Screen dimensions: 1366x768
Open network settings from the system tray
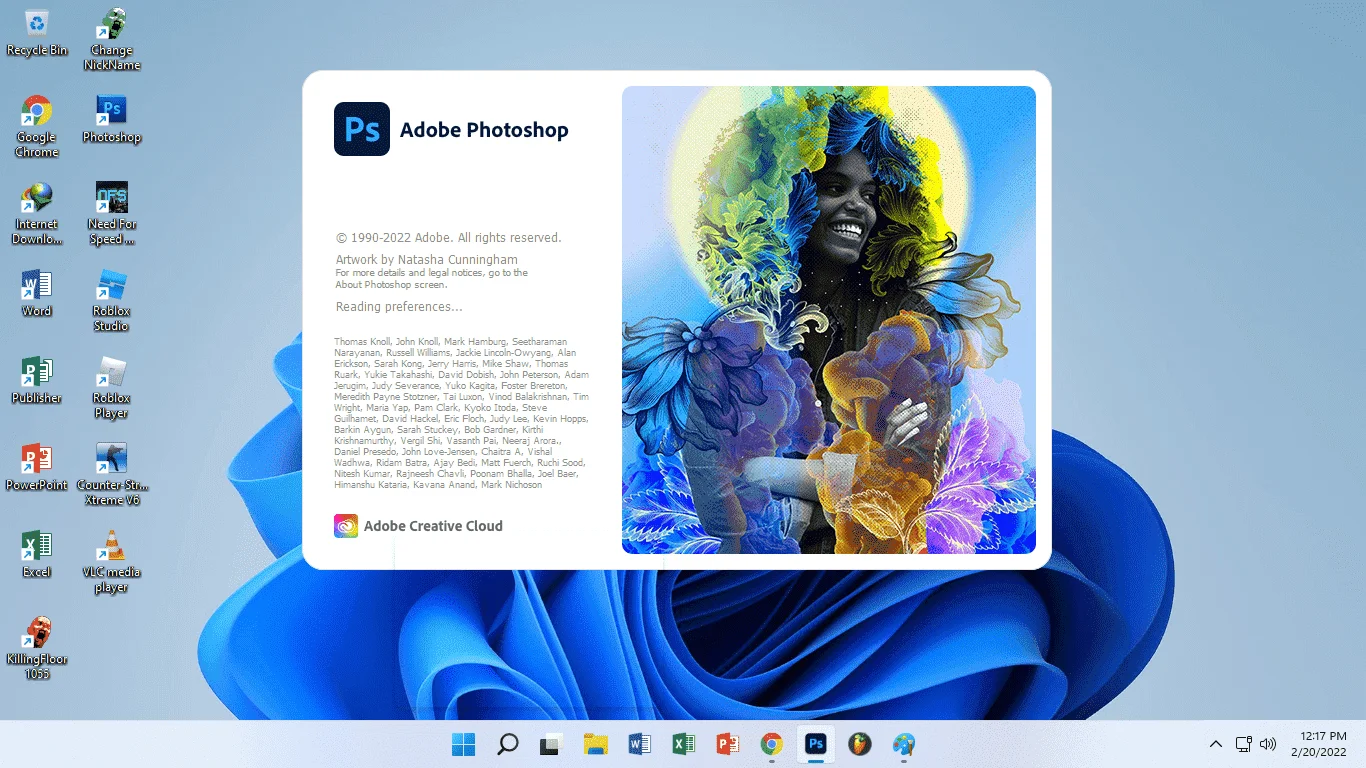pyautogui.click(x=1244, y=744)
